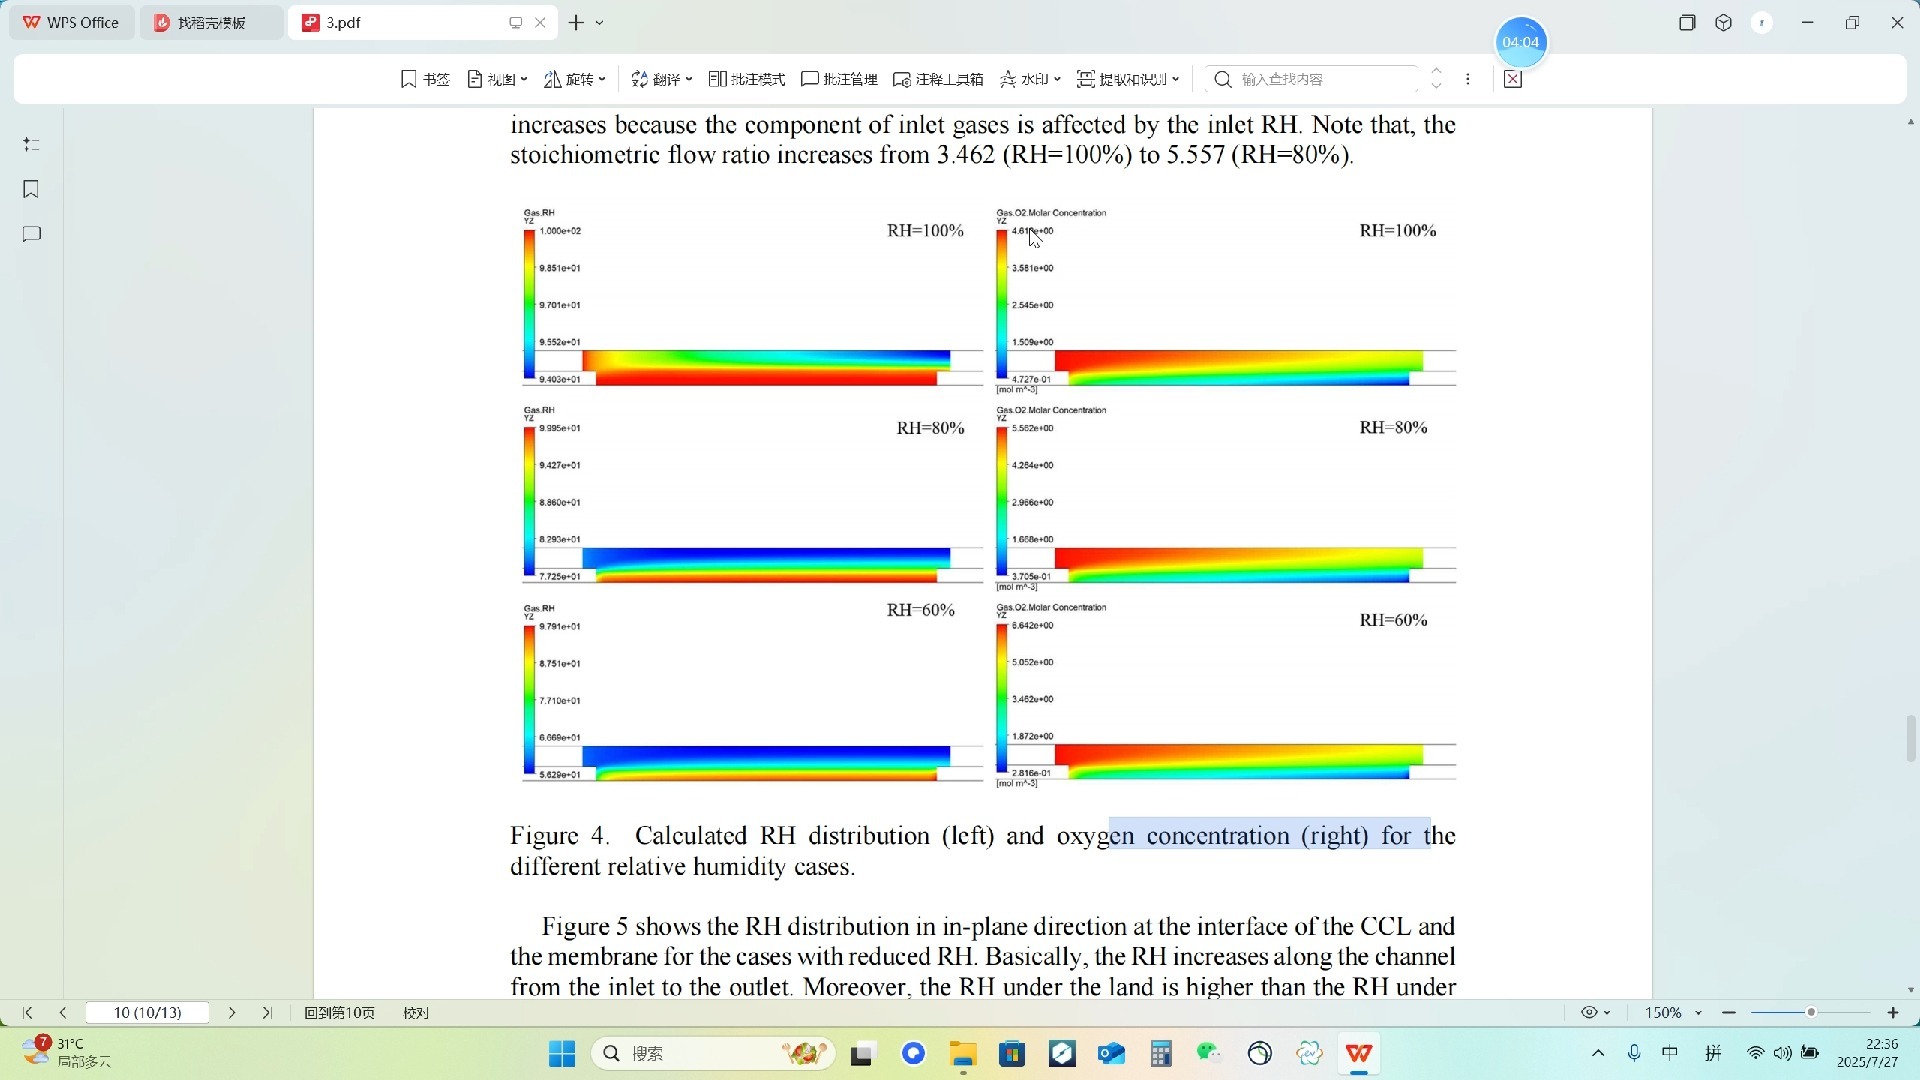Switch to the 找稻壳模板 tab
The width and height of the screenshot is (1920, 1080).
coord(211,22)
